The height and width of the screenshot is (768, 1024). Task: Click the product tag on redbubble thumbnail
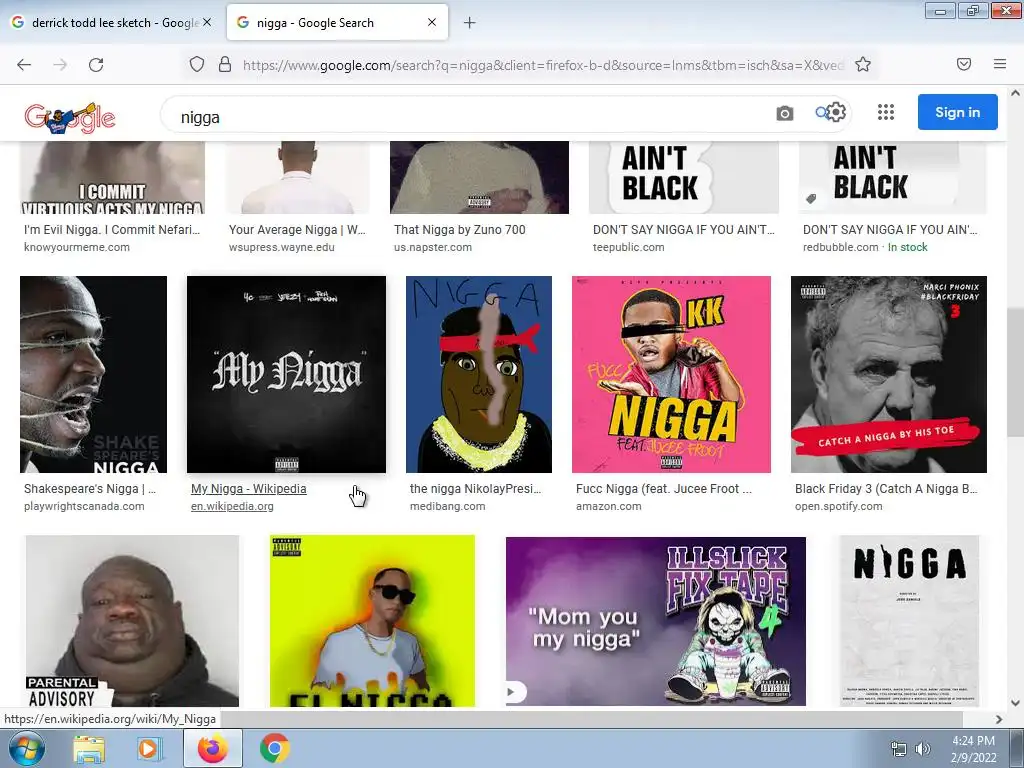[810, 199]
